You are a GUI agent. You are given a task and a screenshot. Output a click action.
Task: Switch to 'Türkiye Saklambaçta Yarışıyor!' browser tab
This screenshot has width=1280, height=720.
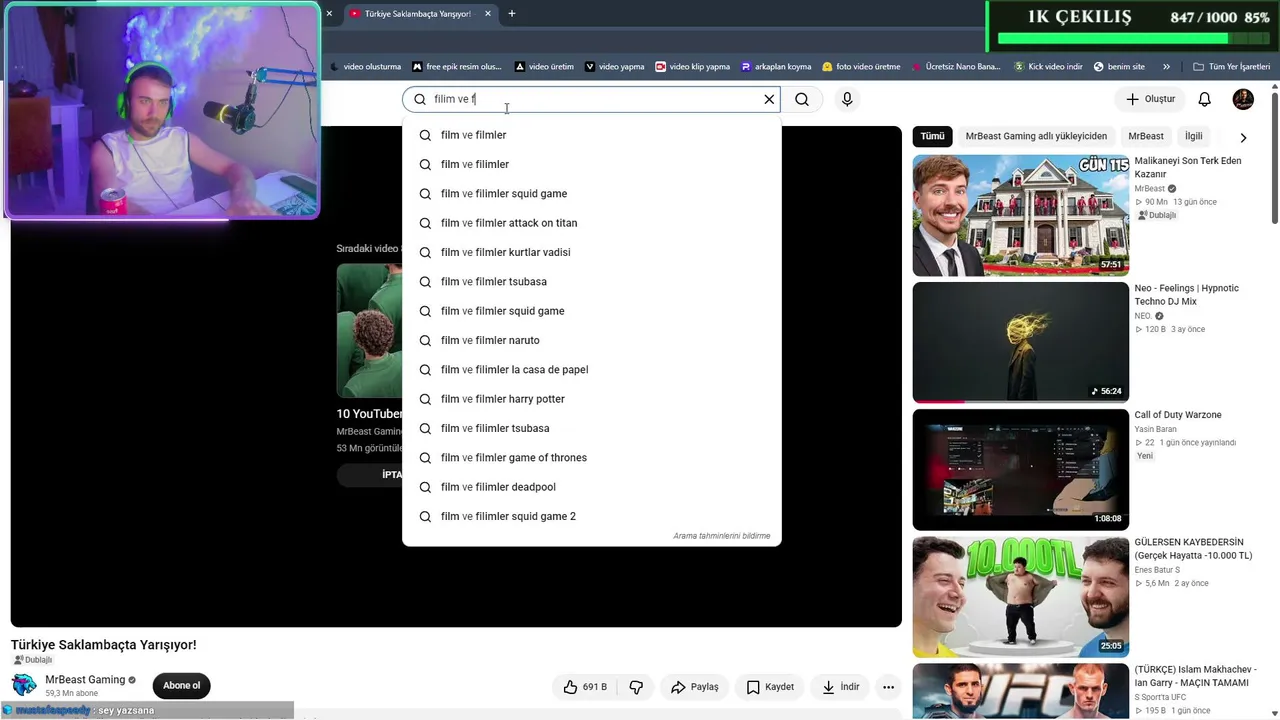420,14
